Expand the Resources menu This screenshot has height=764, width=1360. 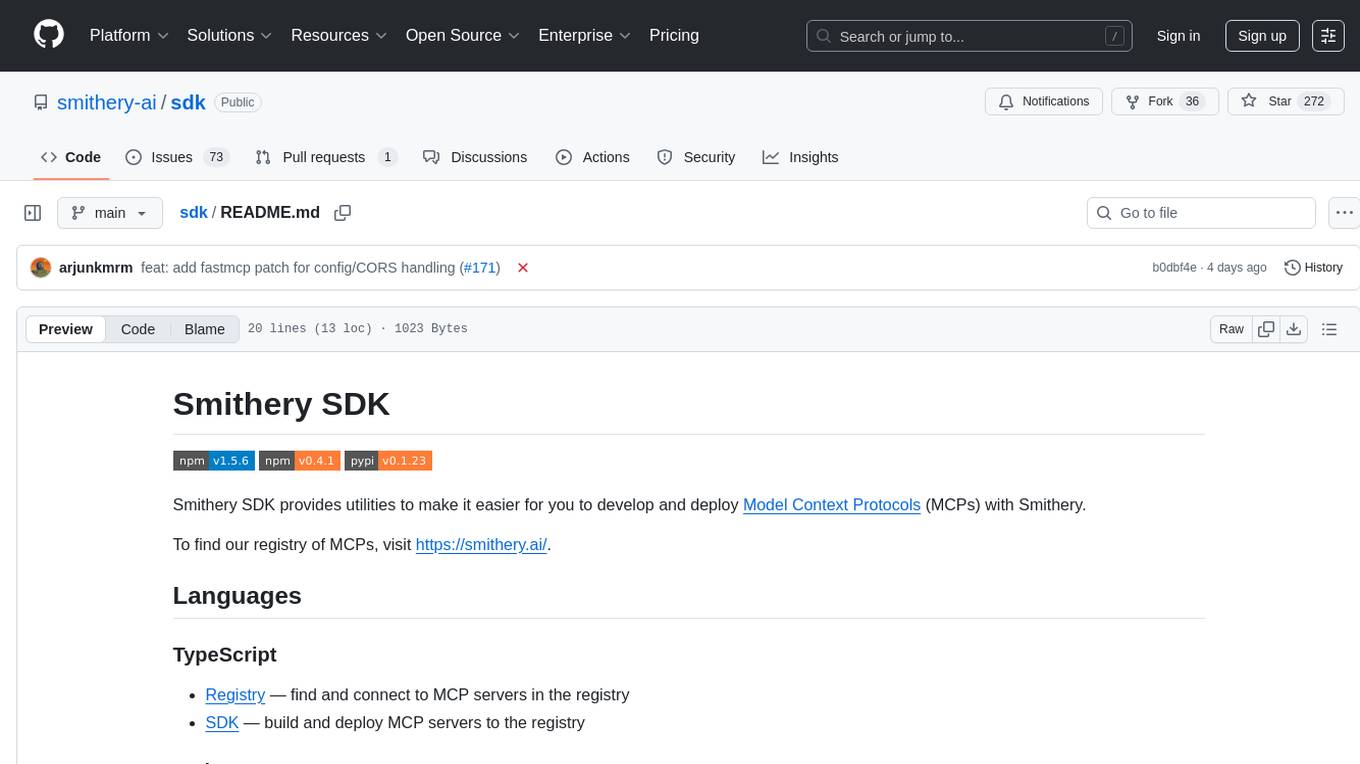tap(339, 35)
